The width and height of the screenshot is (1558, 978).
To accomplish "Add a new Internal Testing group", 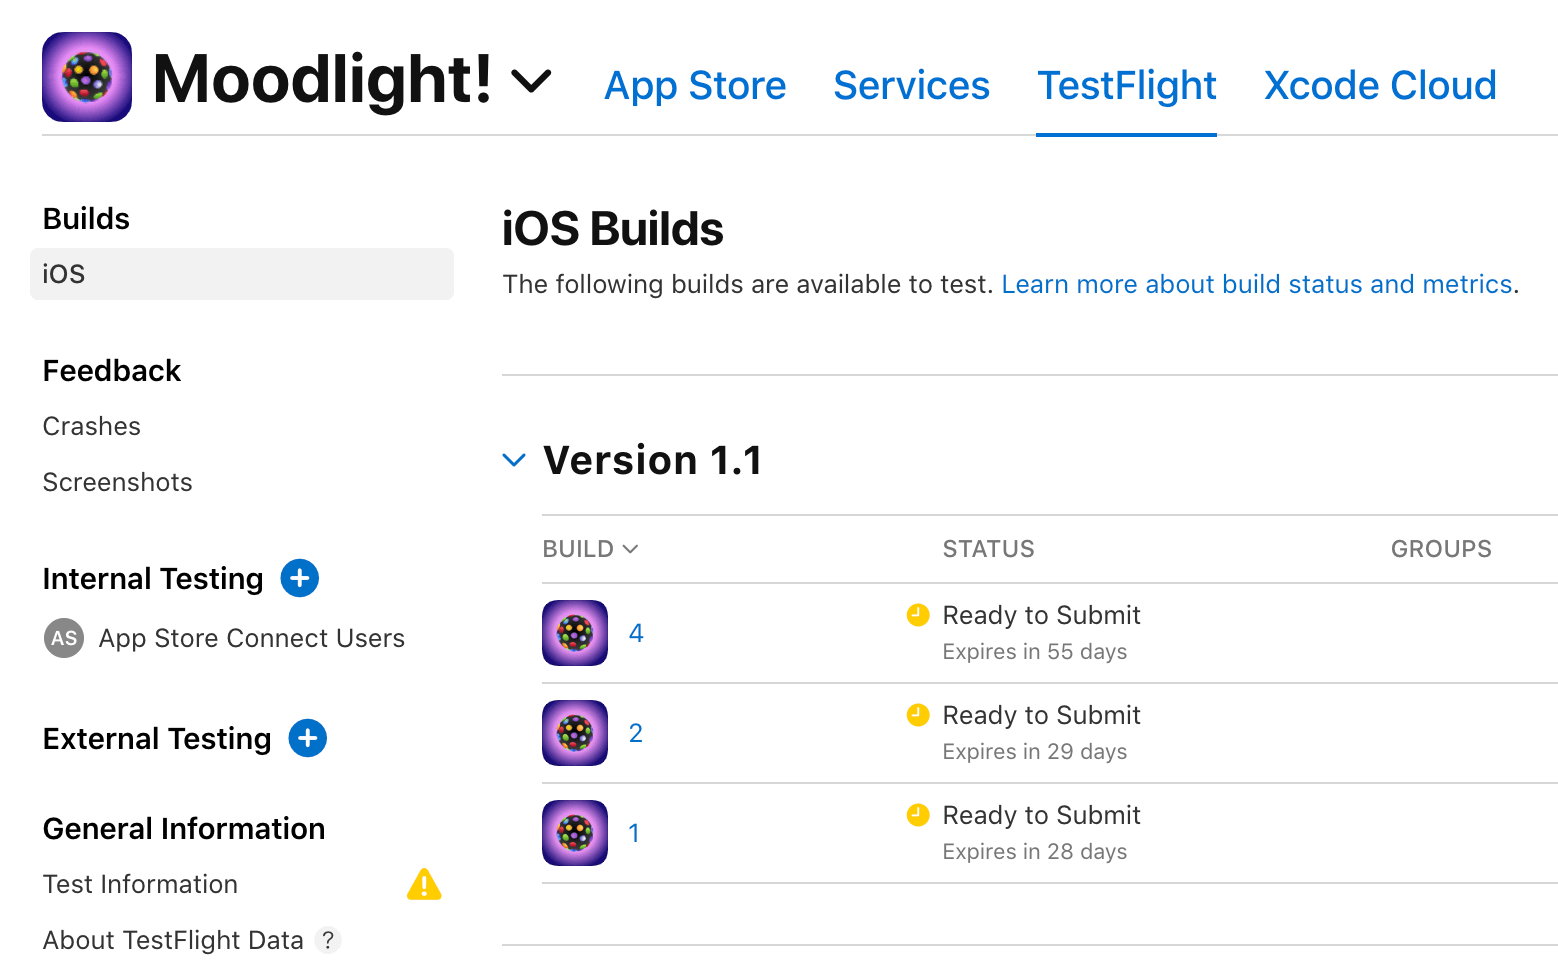I will tap(299, 578).
